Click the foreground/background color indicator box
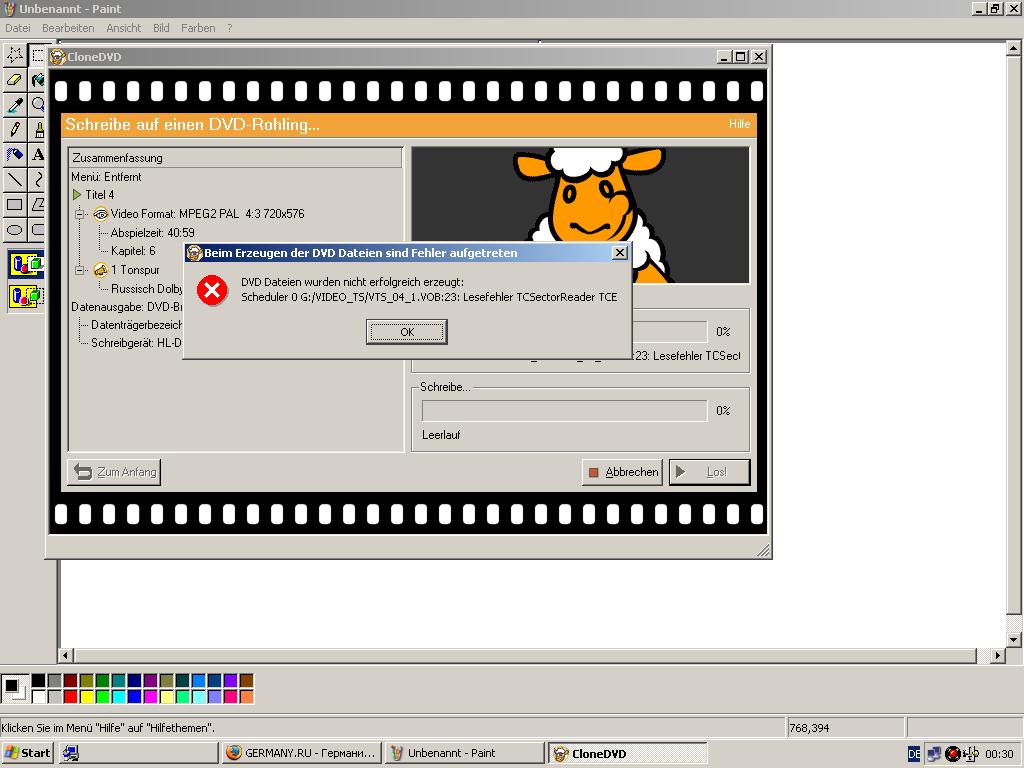The width and height of the screenshot is (1024, 768). 14,688
